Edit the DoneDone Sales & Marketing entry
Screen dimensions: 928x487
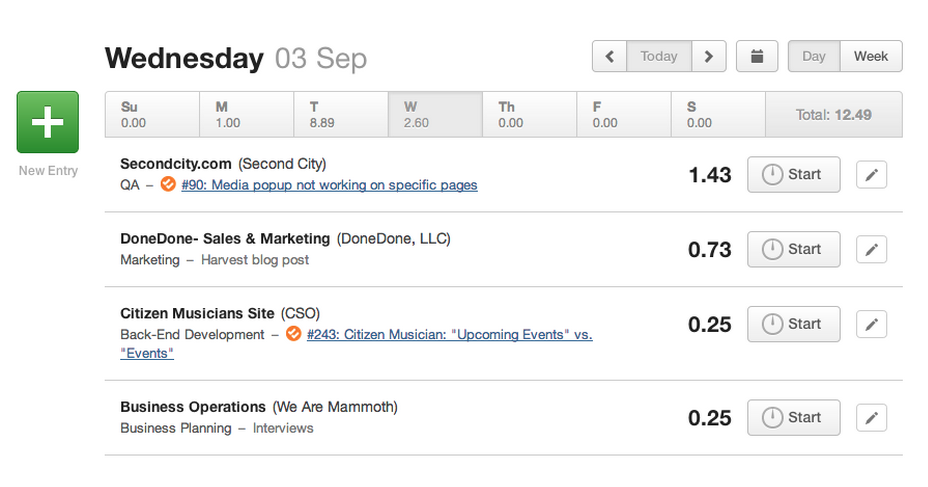click(871, 250)
